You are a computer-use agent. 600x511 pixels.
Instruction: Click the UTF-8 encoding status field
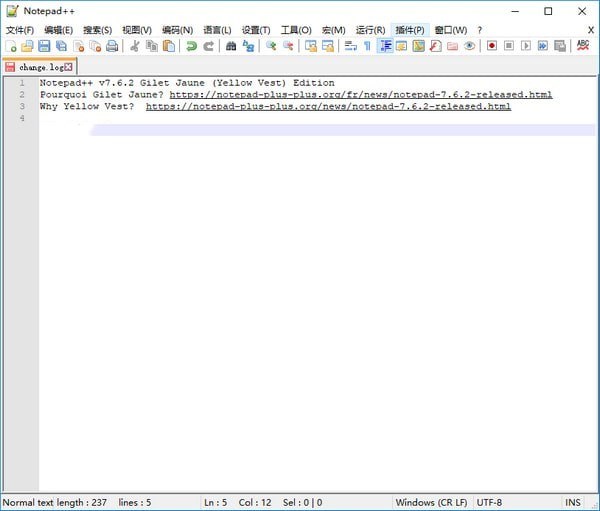click(489, 502)
